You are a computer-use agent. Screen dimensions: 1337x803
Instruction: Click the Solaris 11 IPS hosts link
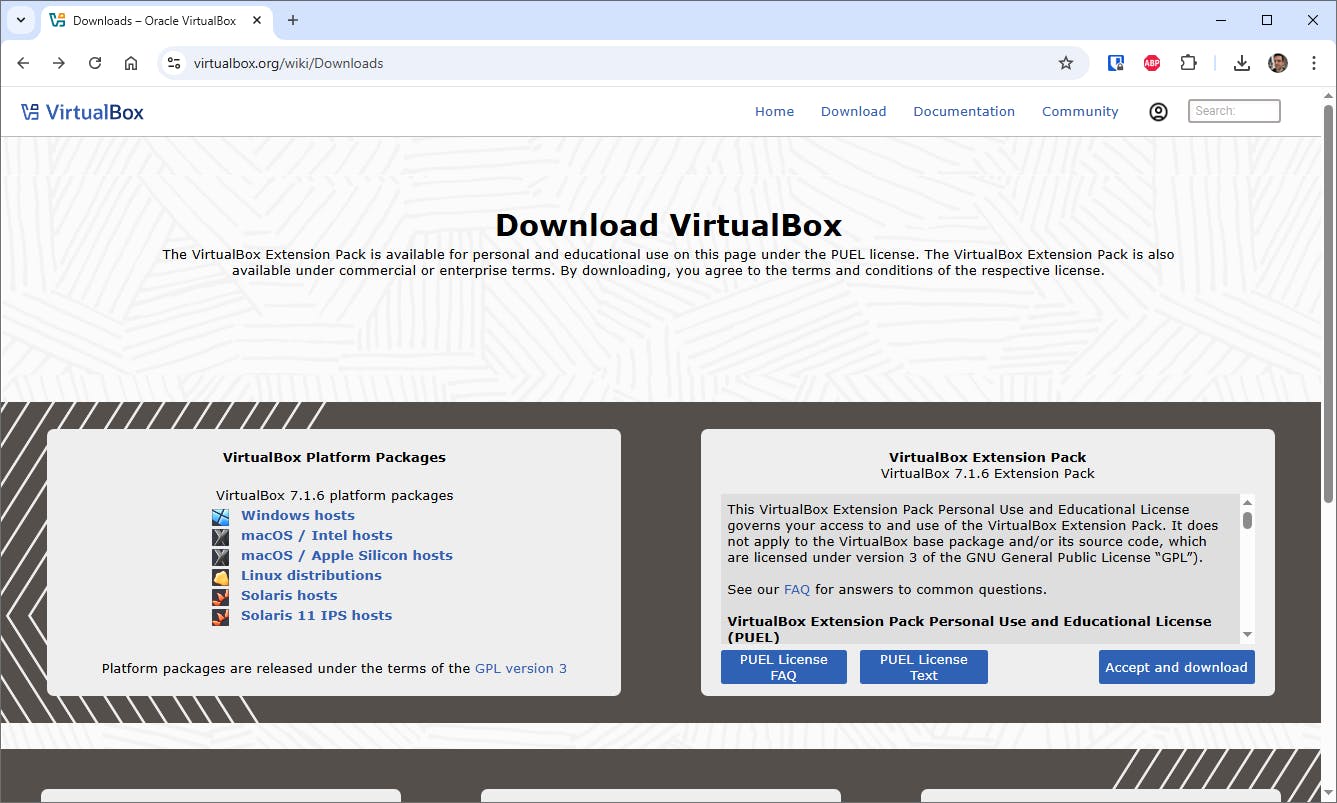coord(316,616)
